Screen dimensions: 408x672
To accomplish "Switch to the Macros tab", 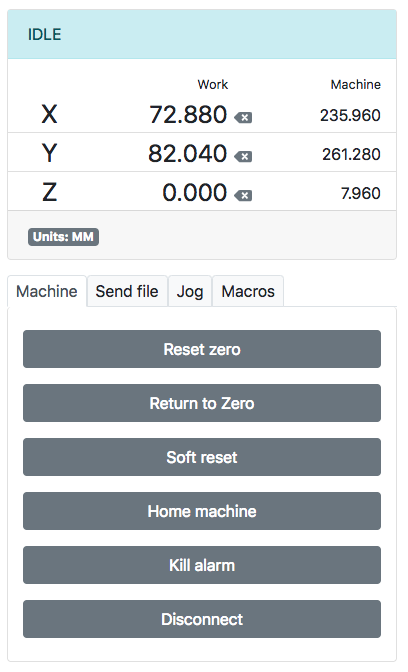I will (x=248, y=291).
